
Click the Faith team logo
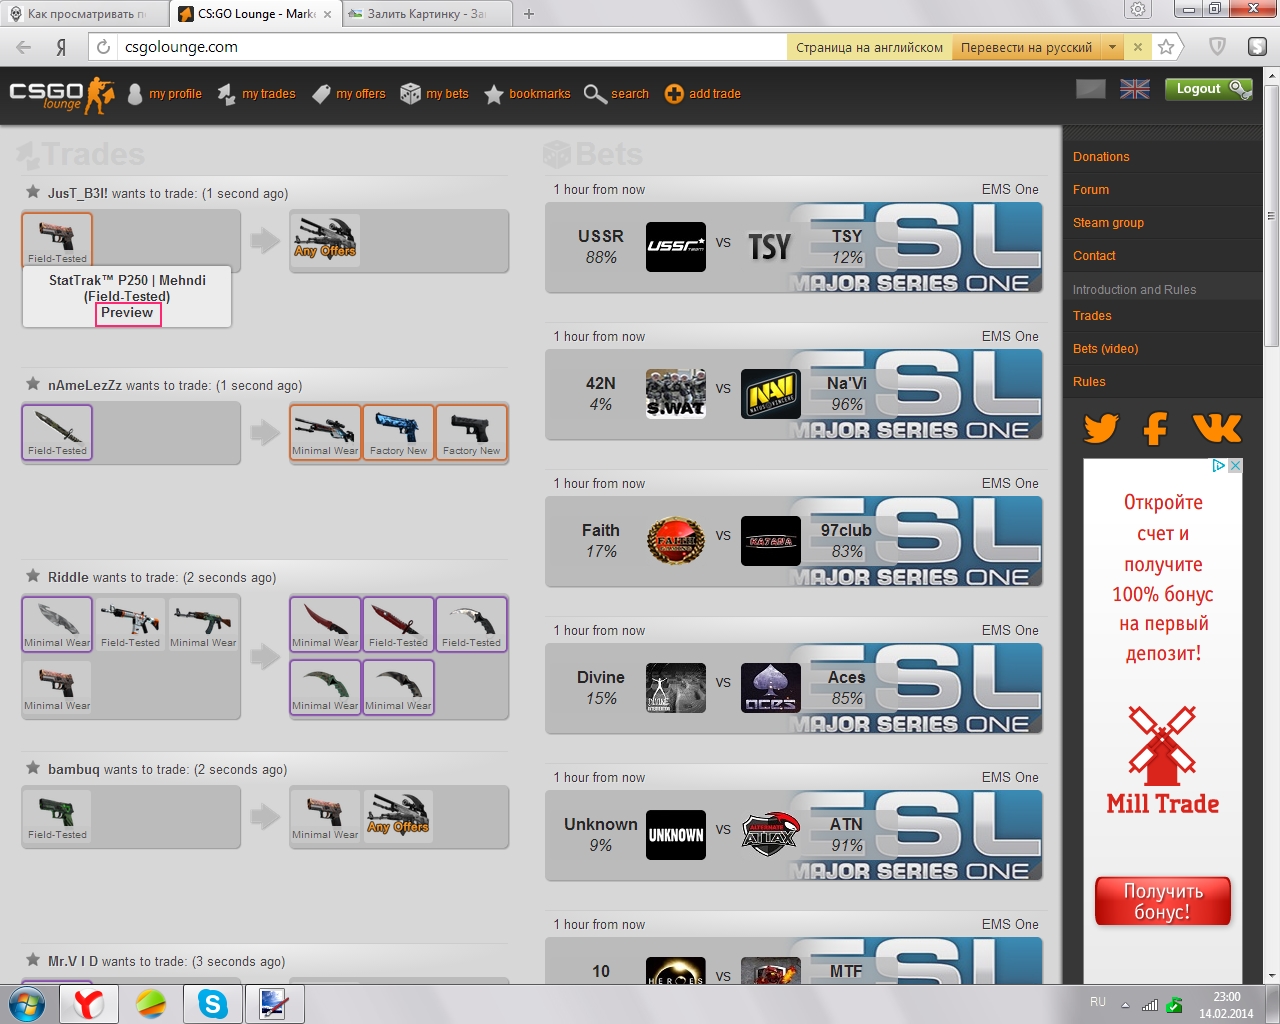click(x=676, y=541)
